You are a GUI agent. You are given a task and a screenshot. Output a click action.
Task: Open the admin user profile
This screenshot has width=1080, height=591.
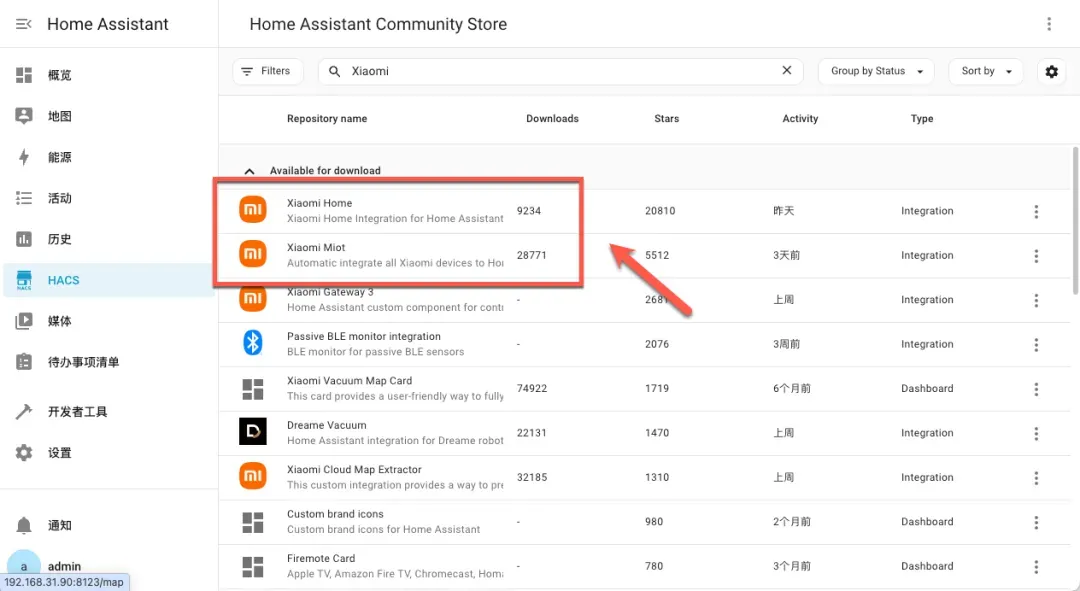pos(64,566)
